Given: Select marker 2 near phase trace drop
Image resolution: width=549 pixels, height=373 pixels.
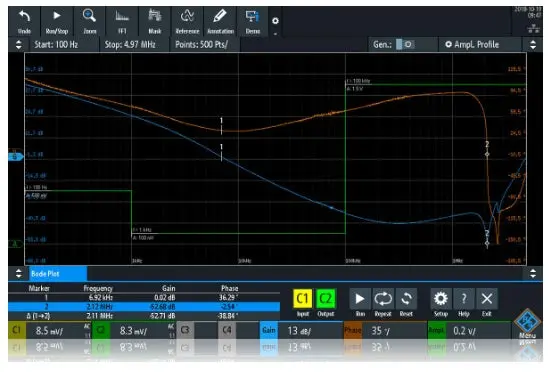Looking at the screenshot, I should [487, 149].
